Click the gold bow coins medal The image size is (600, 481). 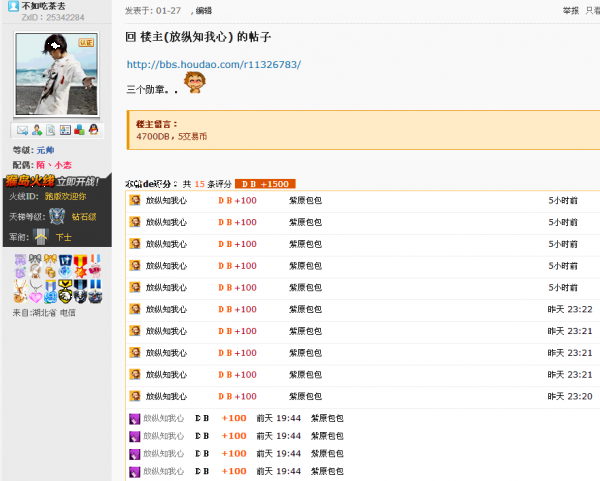point(50,266)
